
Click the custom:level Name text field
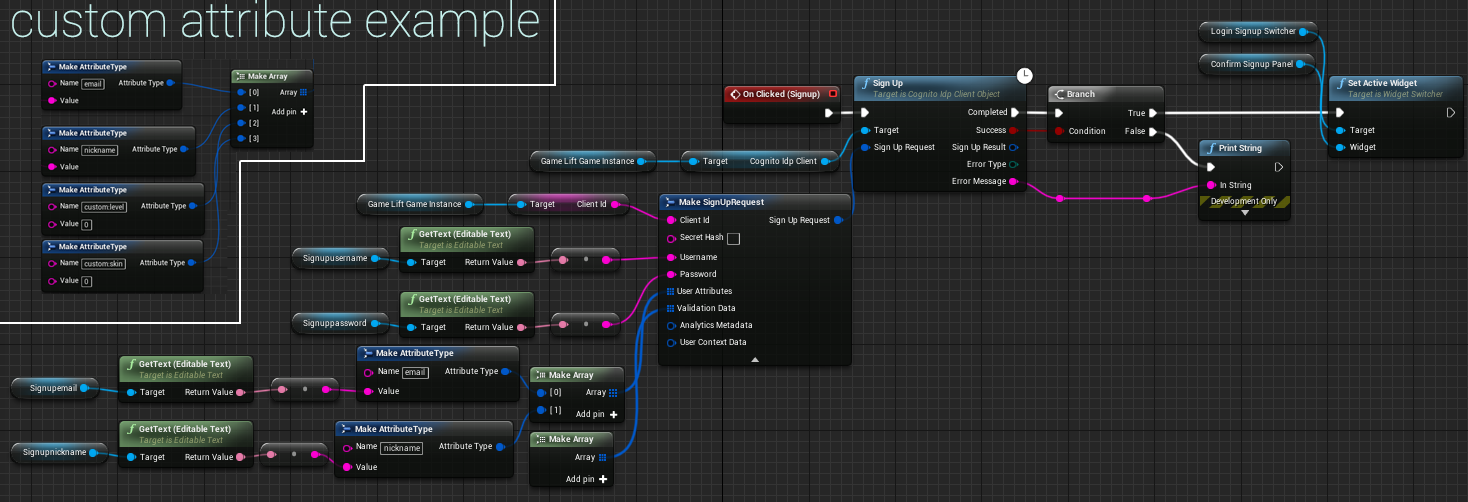click(103, 206)
